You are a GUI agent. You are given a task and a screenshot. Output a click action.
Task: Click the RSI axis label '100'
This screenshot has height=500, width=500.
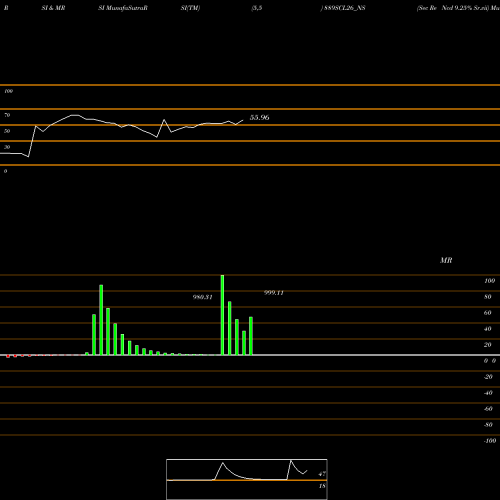click(x=9, y=91)
